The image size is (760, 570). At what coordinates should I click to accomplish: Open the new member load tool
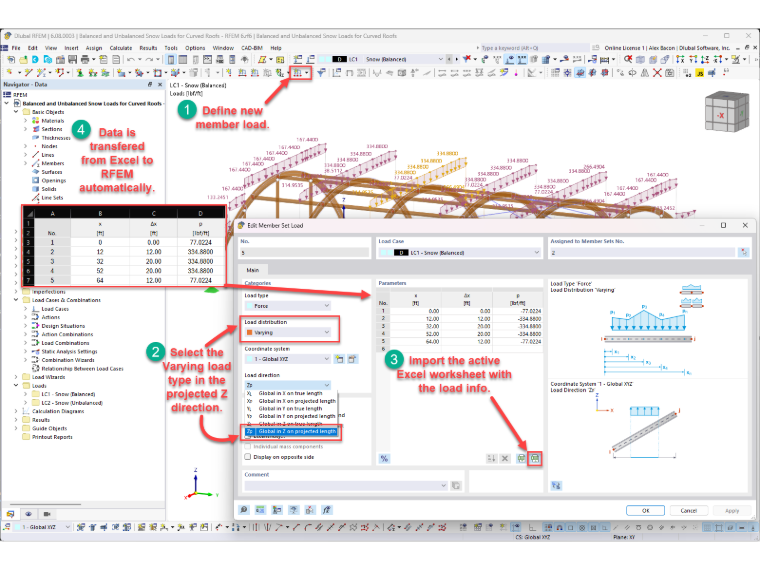[x=298, y=73]
